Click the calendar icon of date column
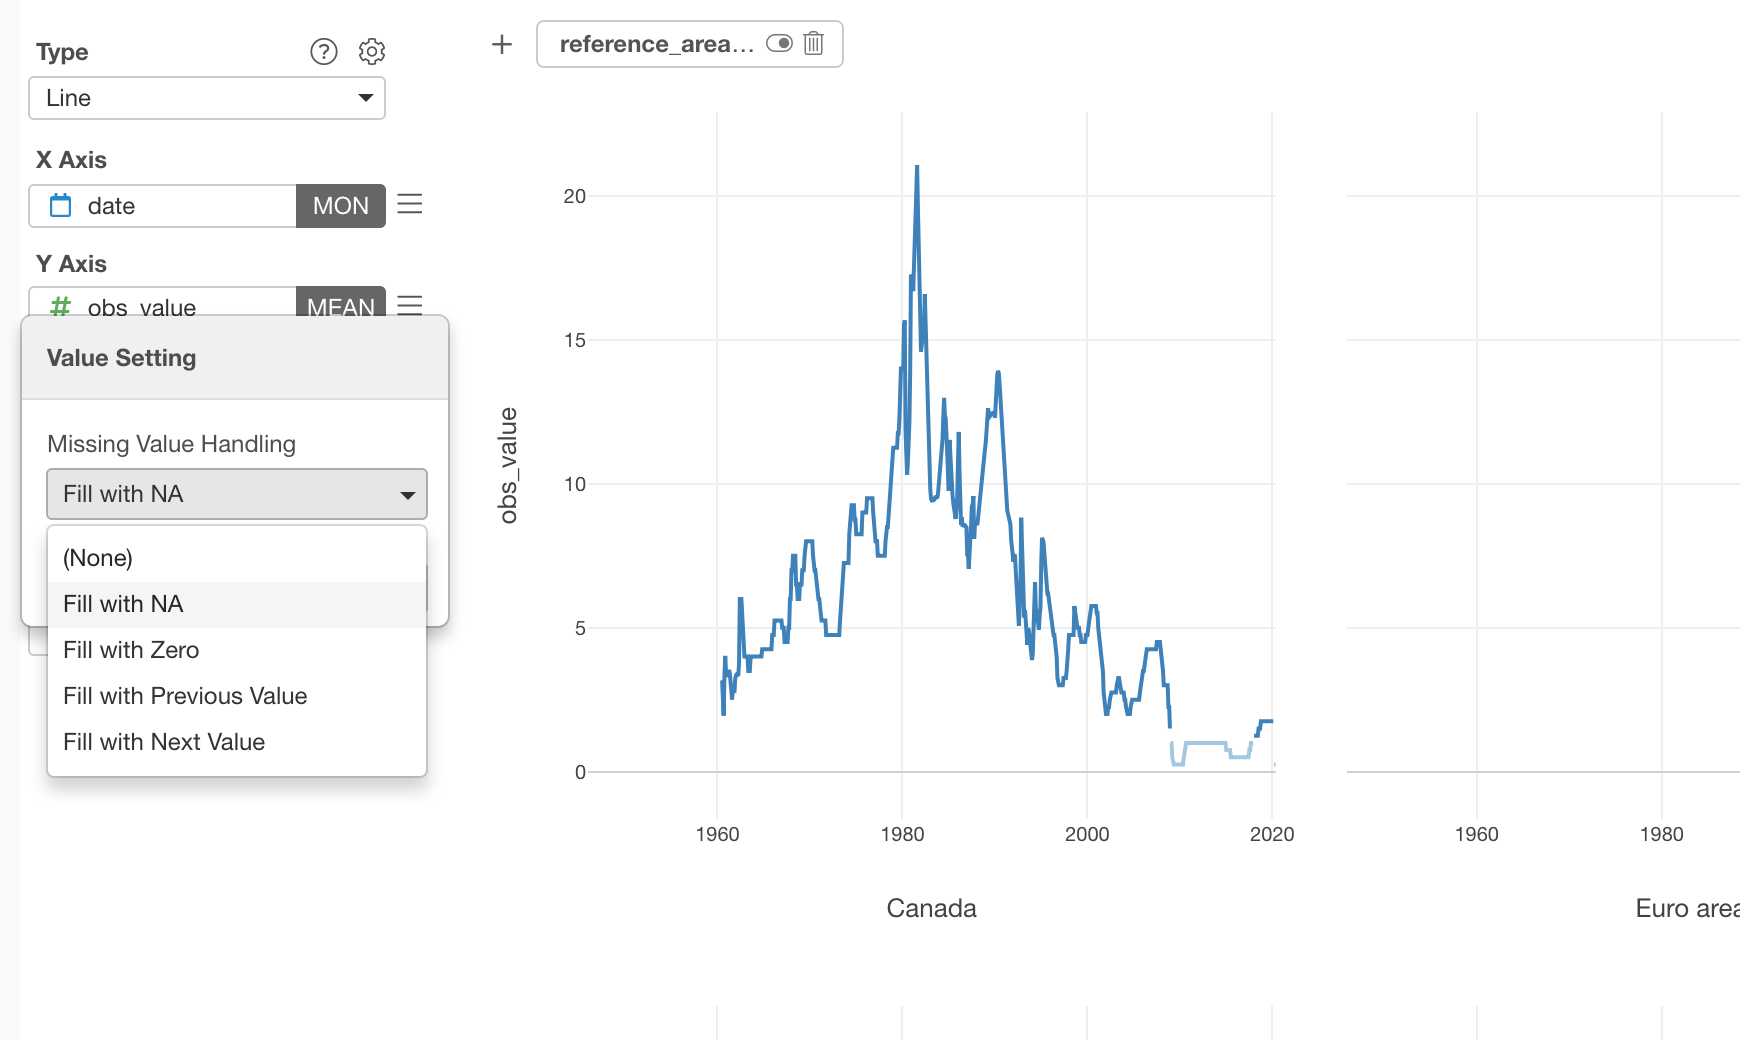The height and width of the screenshot is (1040, 1740). click(61, 206)
